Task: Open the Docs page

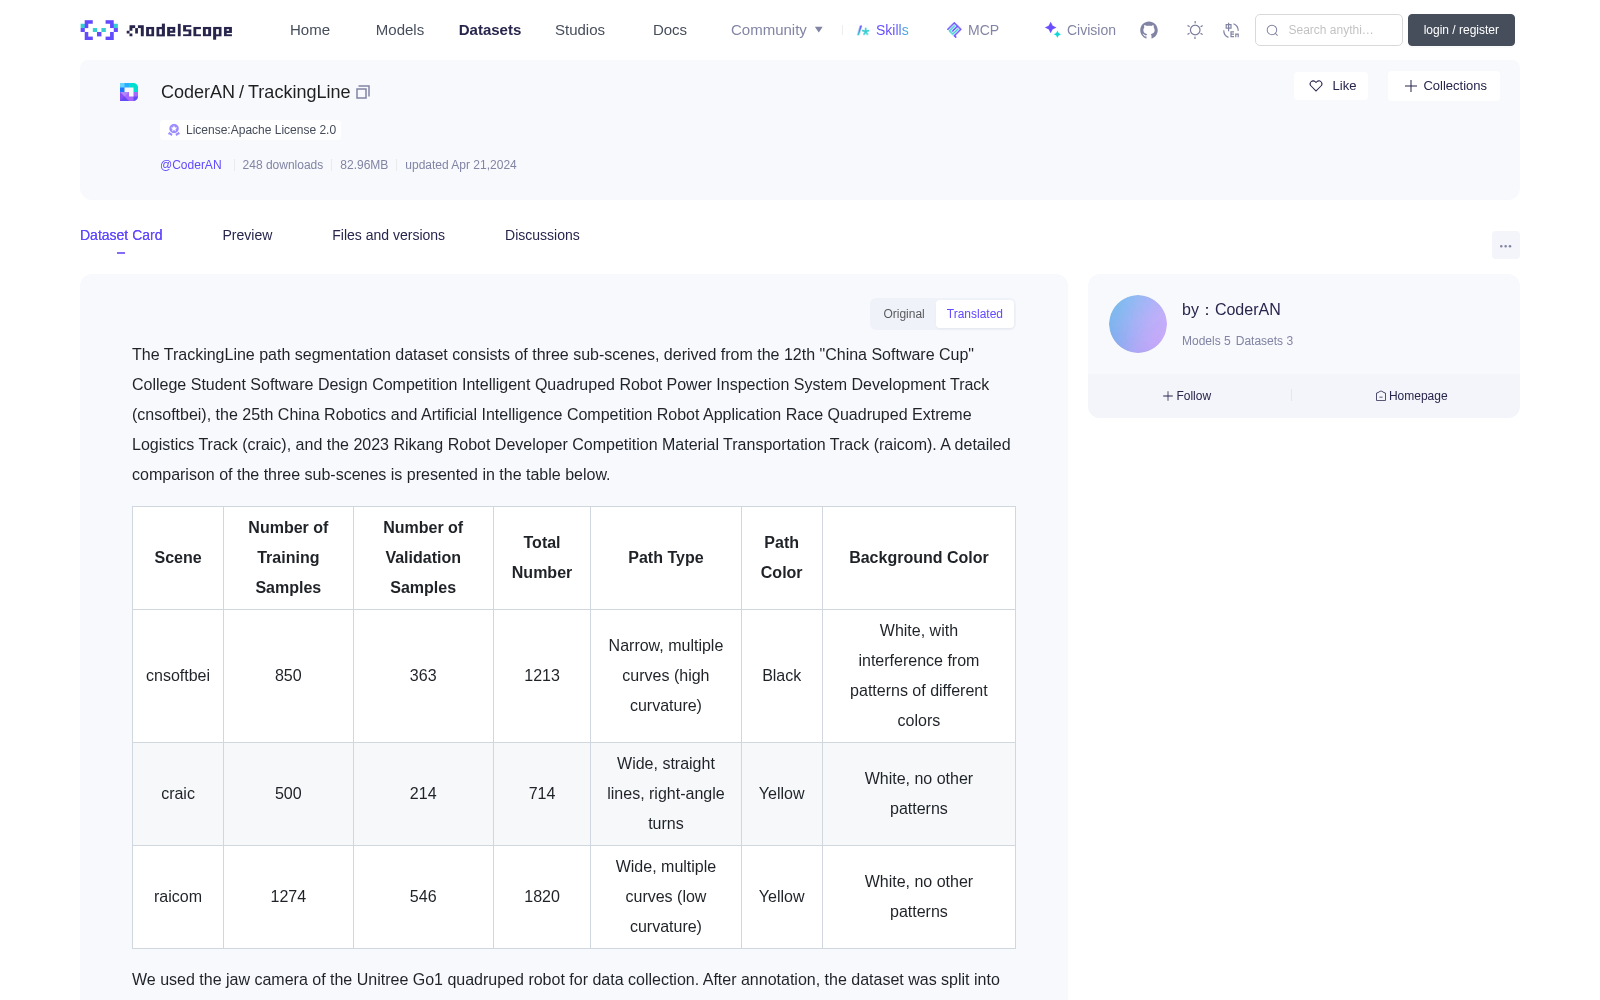Action: 670,30
